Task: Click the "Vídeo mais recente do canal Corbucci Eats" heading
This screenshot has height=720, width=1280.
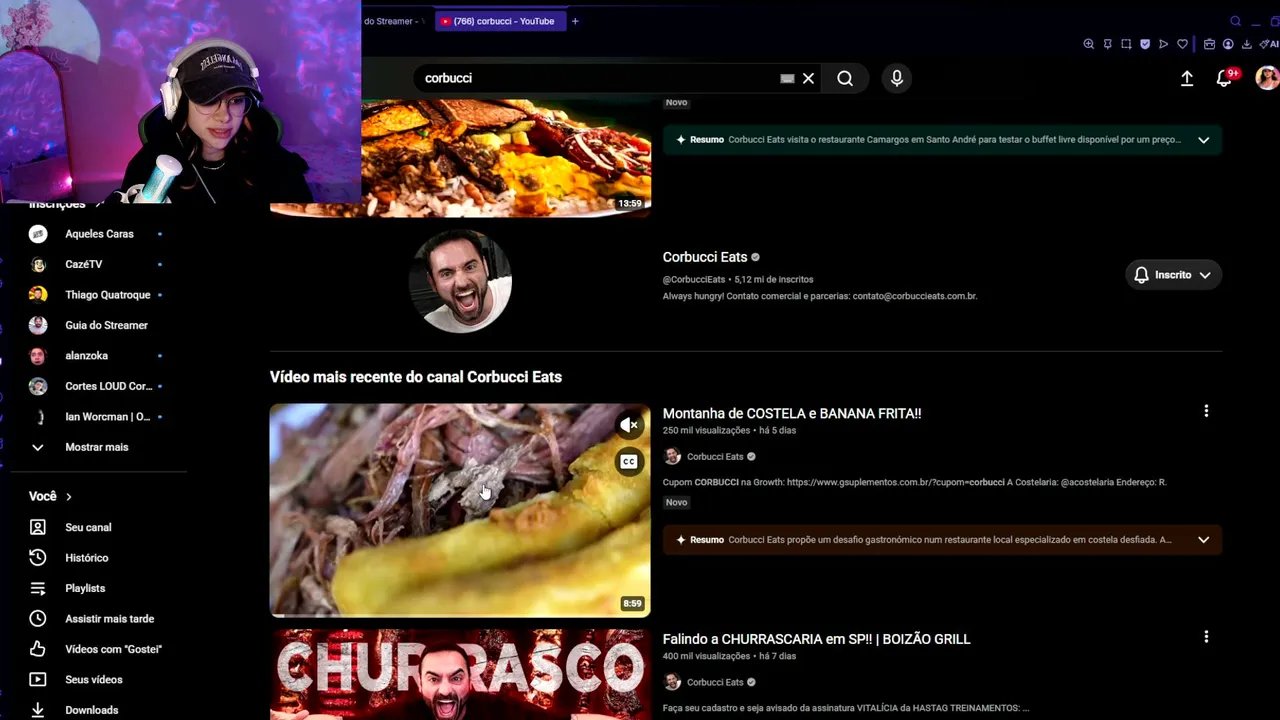Action: click(x=416, y=377)
